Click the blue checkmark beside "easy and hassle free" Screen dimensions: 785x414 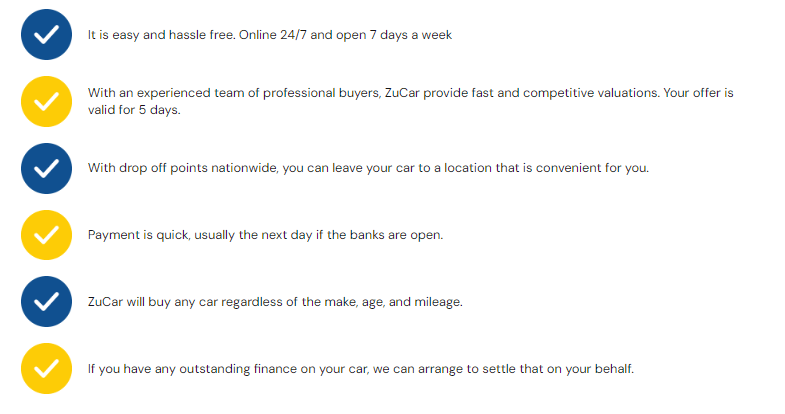click(46, 34)
